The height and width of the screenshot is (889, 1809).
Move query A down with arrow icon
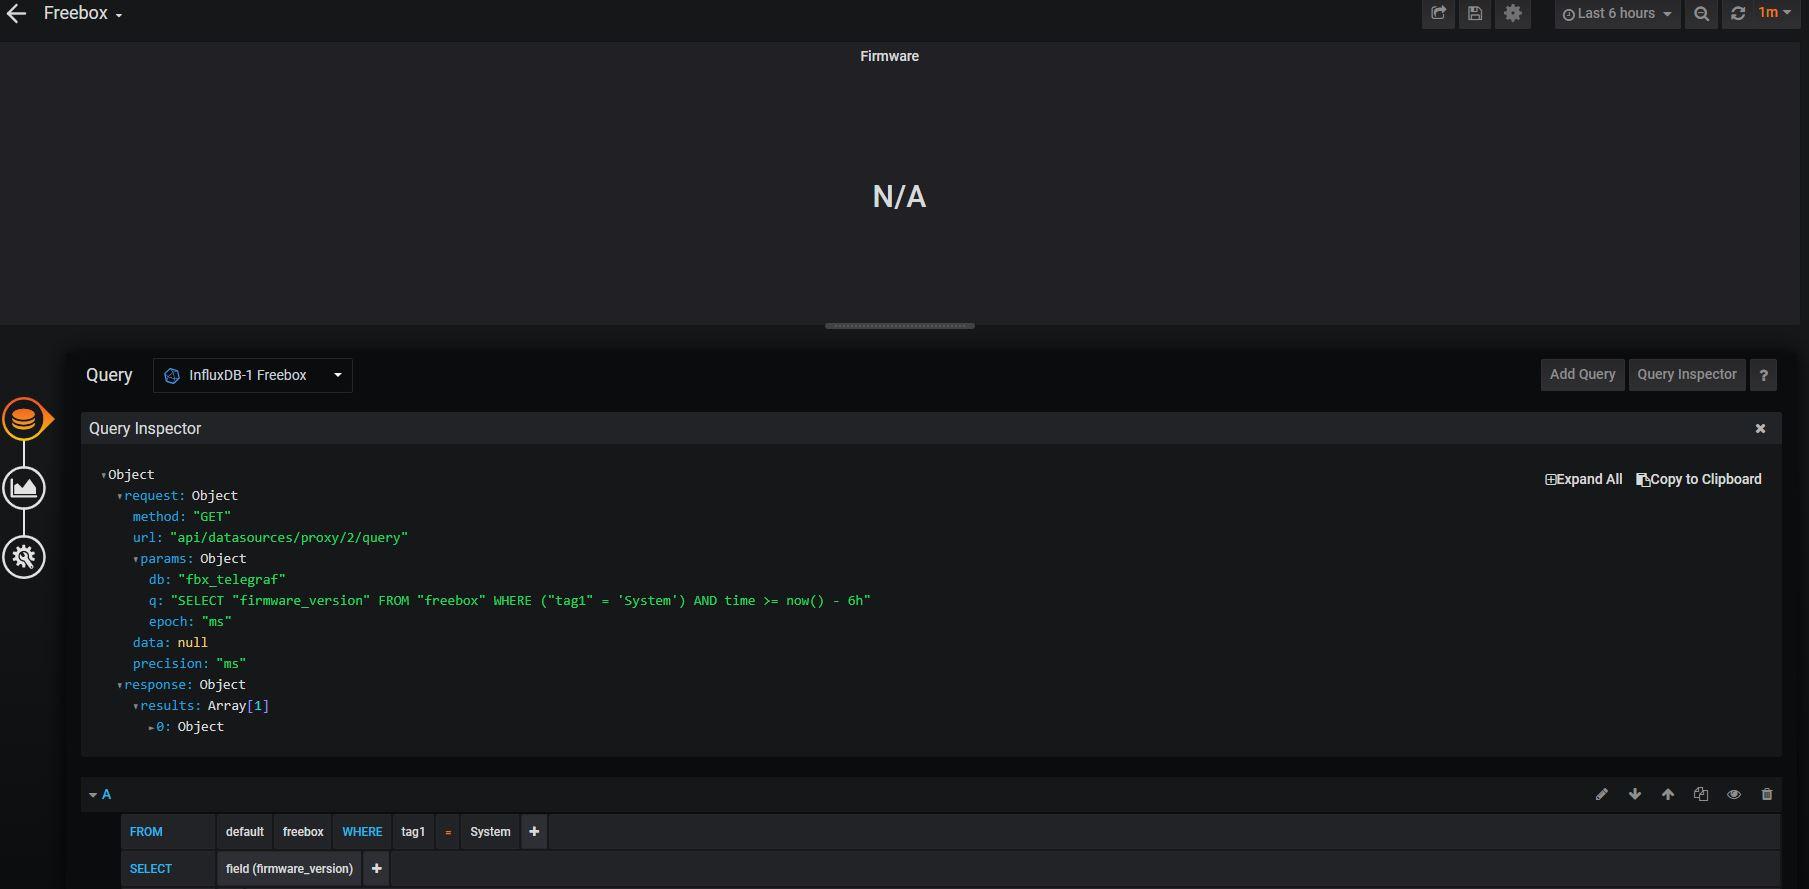[1635, 794]
